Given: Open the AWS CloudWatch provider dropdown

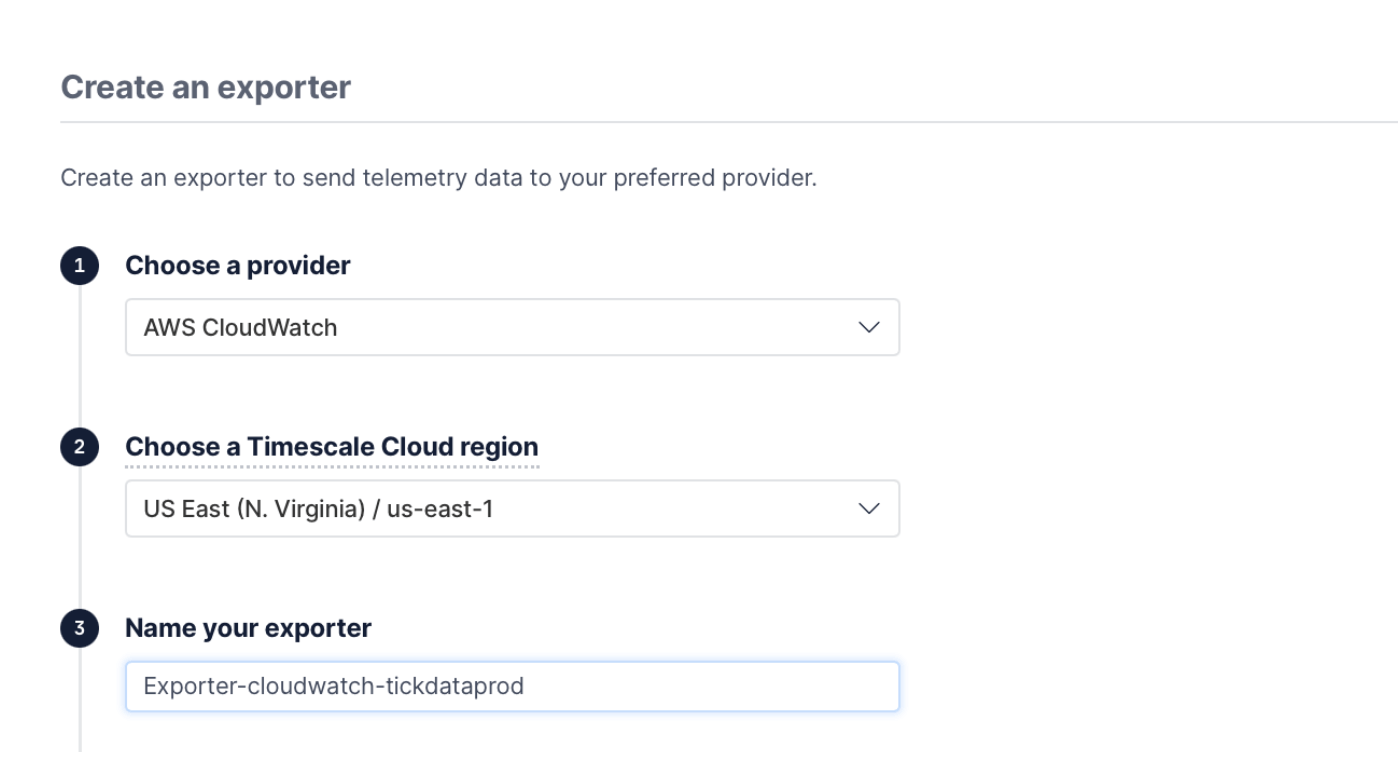Looking at the screenshot, I should point(512,327).
